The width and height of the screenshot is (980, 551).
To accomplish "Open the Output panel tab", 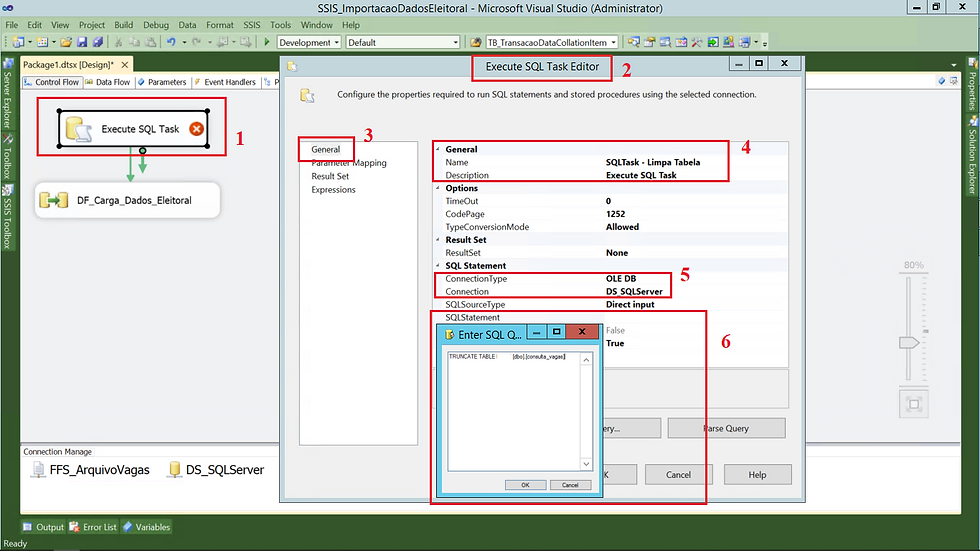I will click(x=43, y=527).
